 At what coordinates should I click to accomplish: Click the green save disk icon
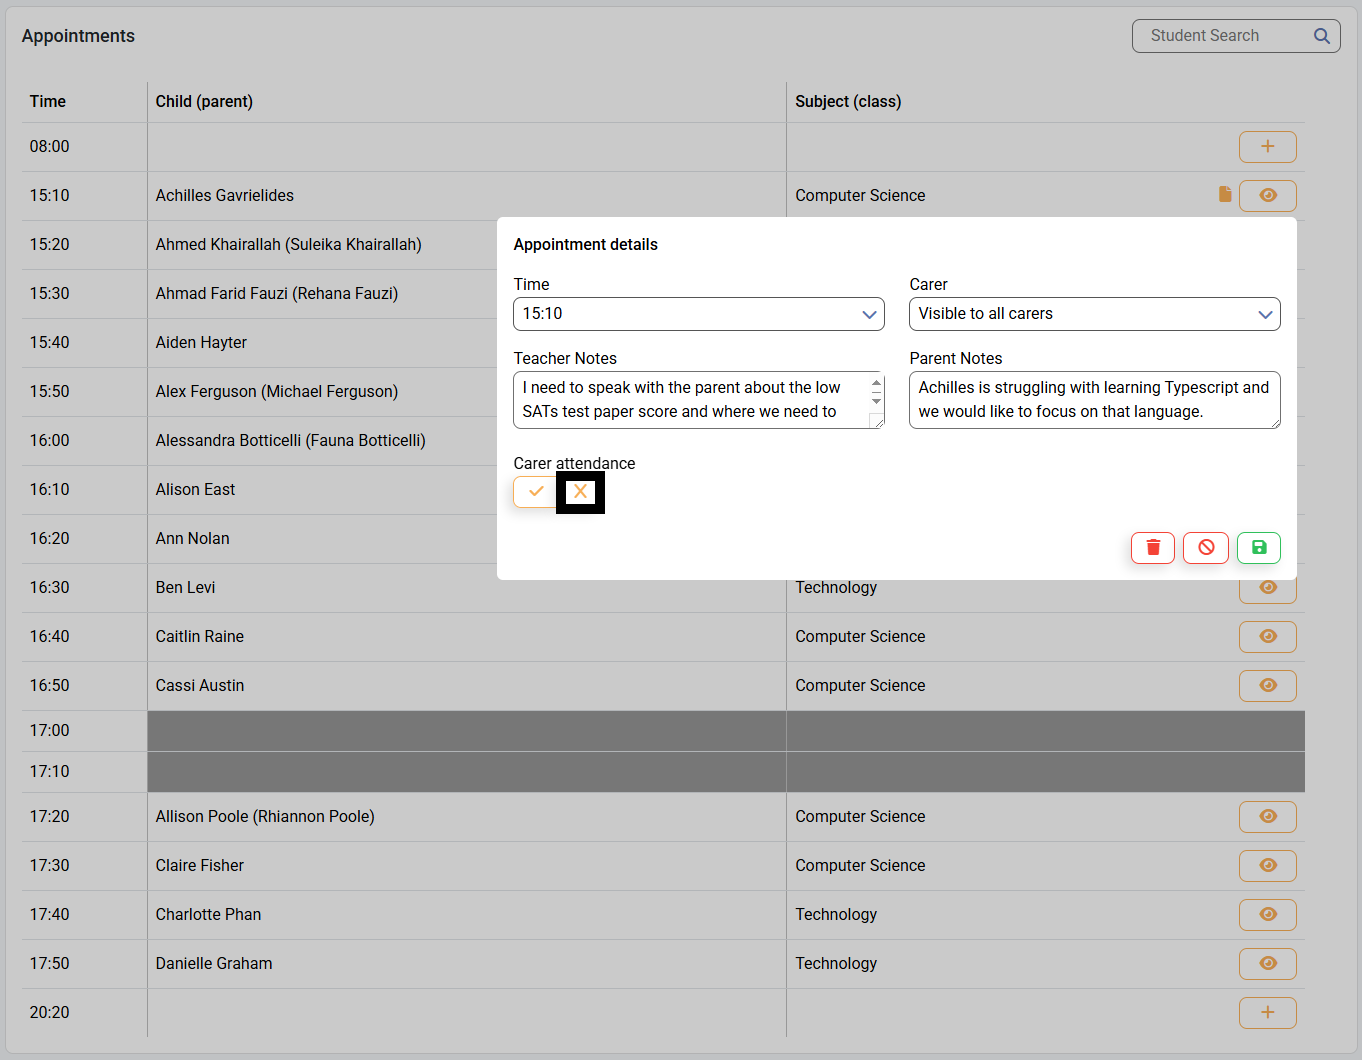pyautogui.click(x=1258, y=547)
